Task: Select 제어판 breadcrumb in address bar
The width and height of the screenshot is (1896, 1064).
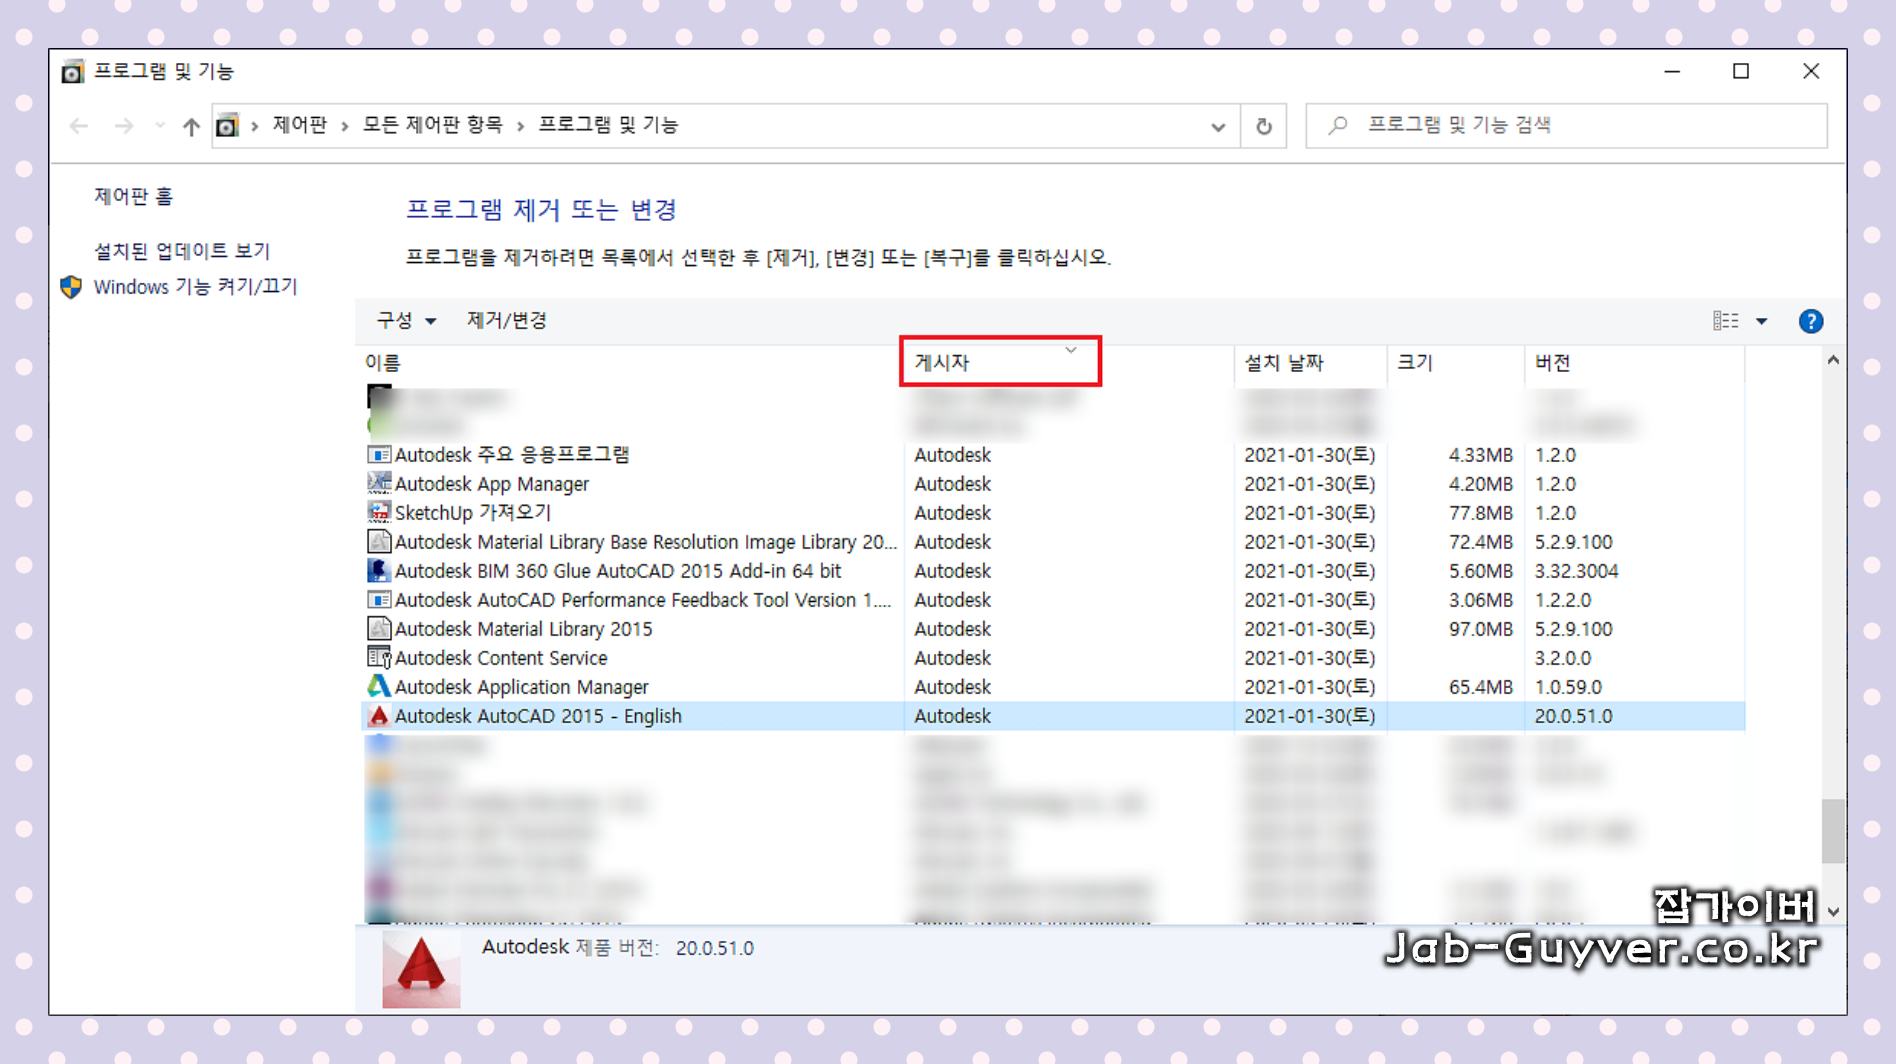Action: click(x=300, y=125)
